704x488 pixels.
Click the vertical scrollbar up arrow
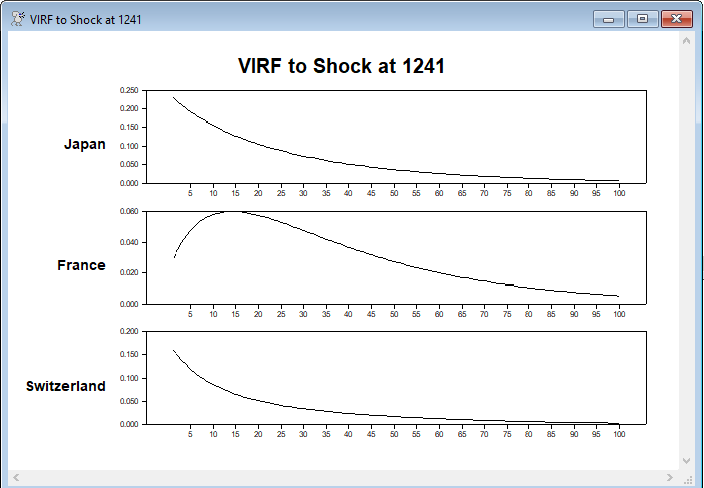coord(686,41)
